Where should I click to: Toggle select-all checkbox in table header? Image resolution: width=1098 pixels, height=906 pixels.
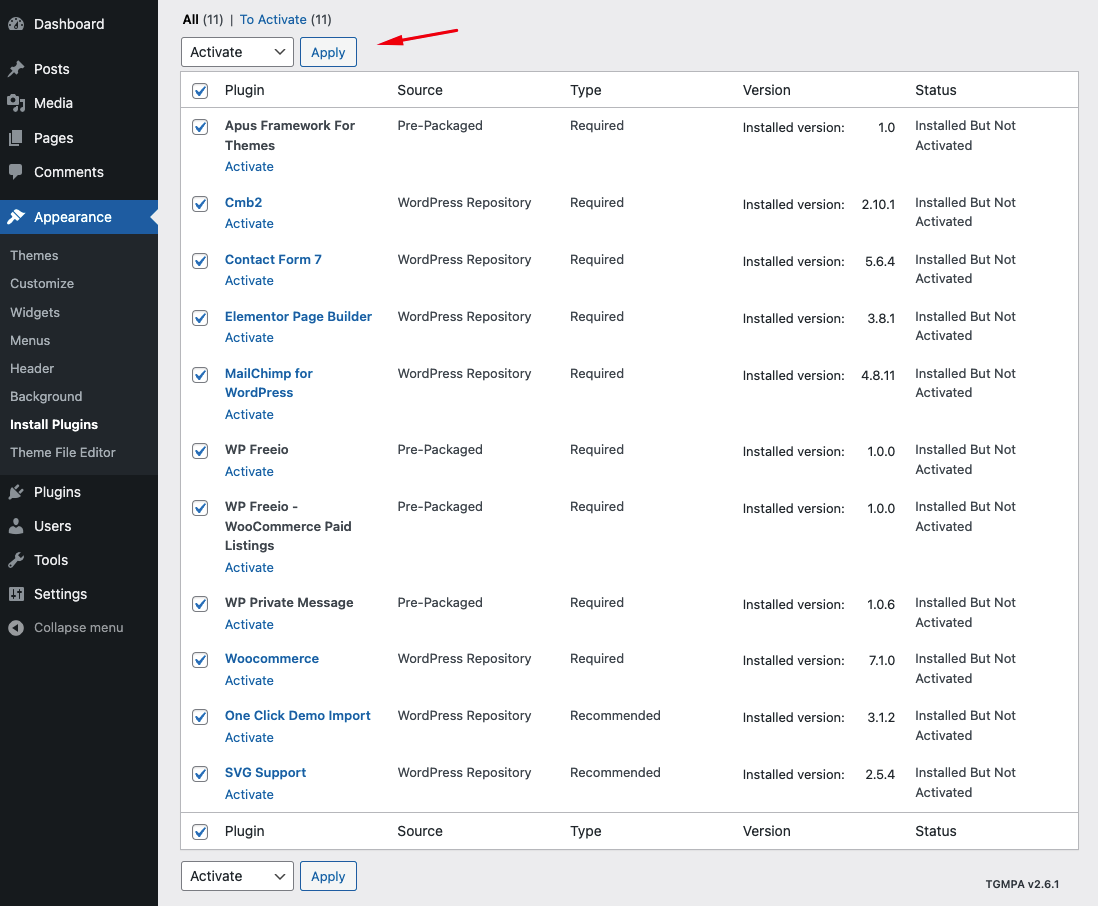(x=200, y=91)
